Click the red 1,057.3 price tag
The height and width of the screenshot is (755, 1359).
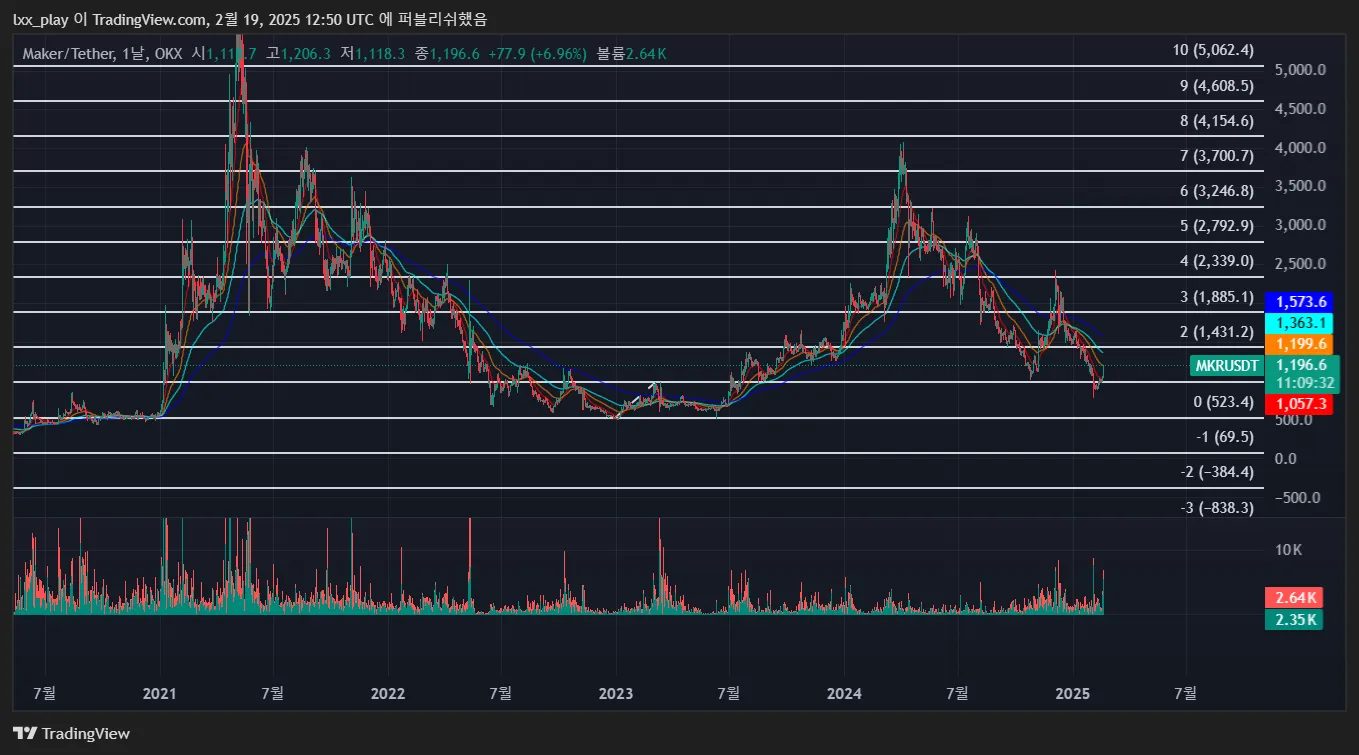tap(1301, 404)
